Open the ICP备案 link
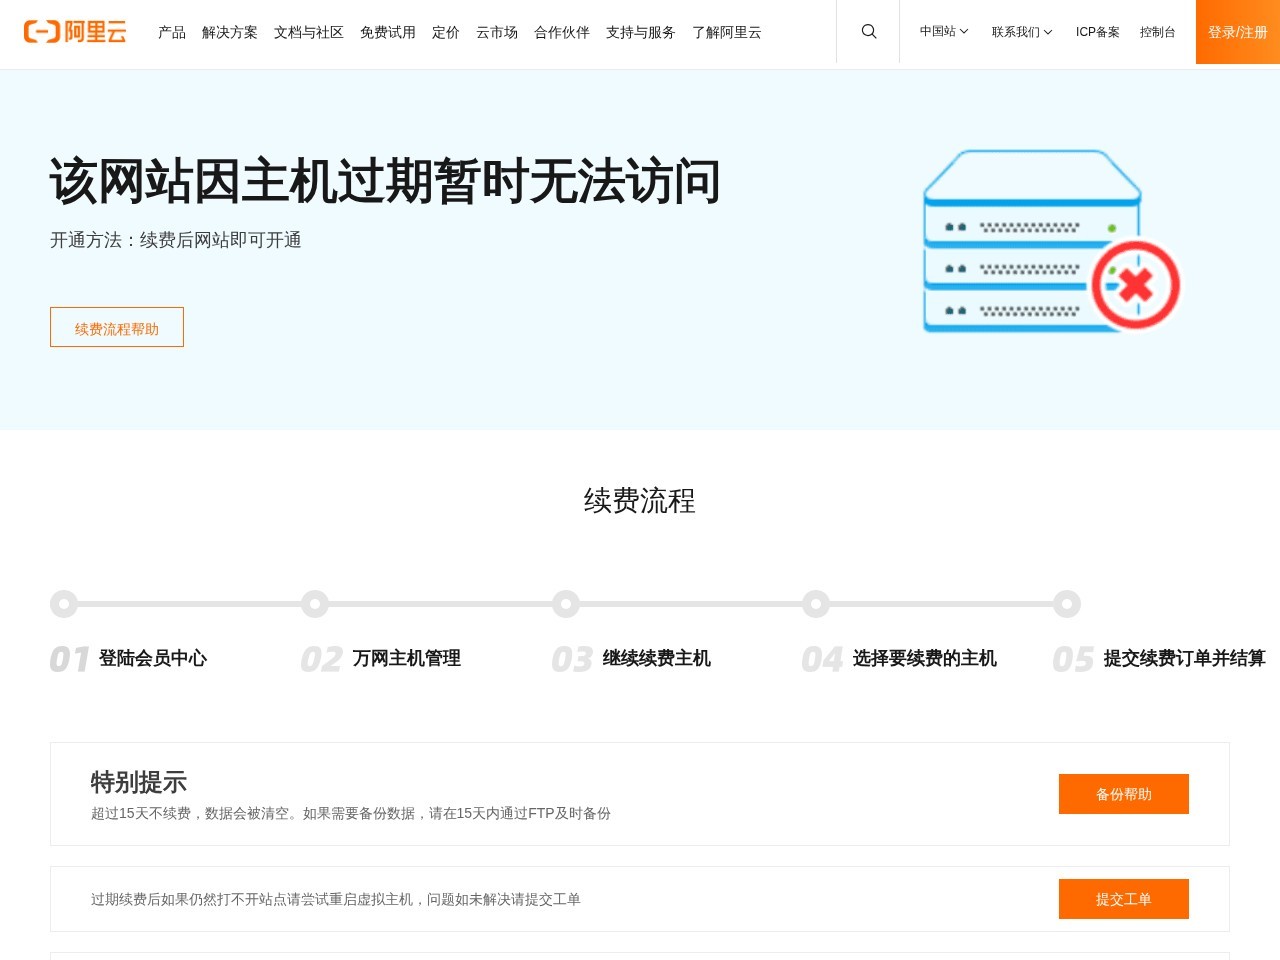Screen dimensions: 1280x960 click(x=1097, y=31)
